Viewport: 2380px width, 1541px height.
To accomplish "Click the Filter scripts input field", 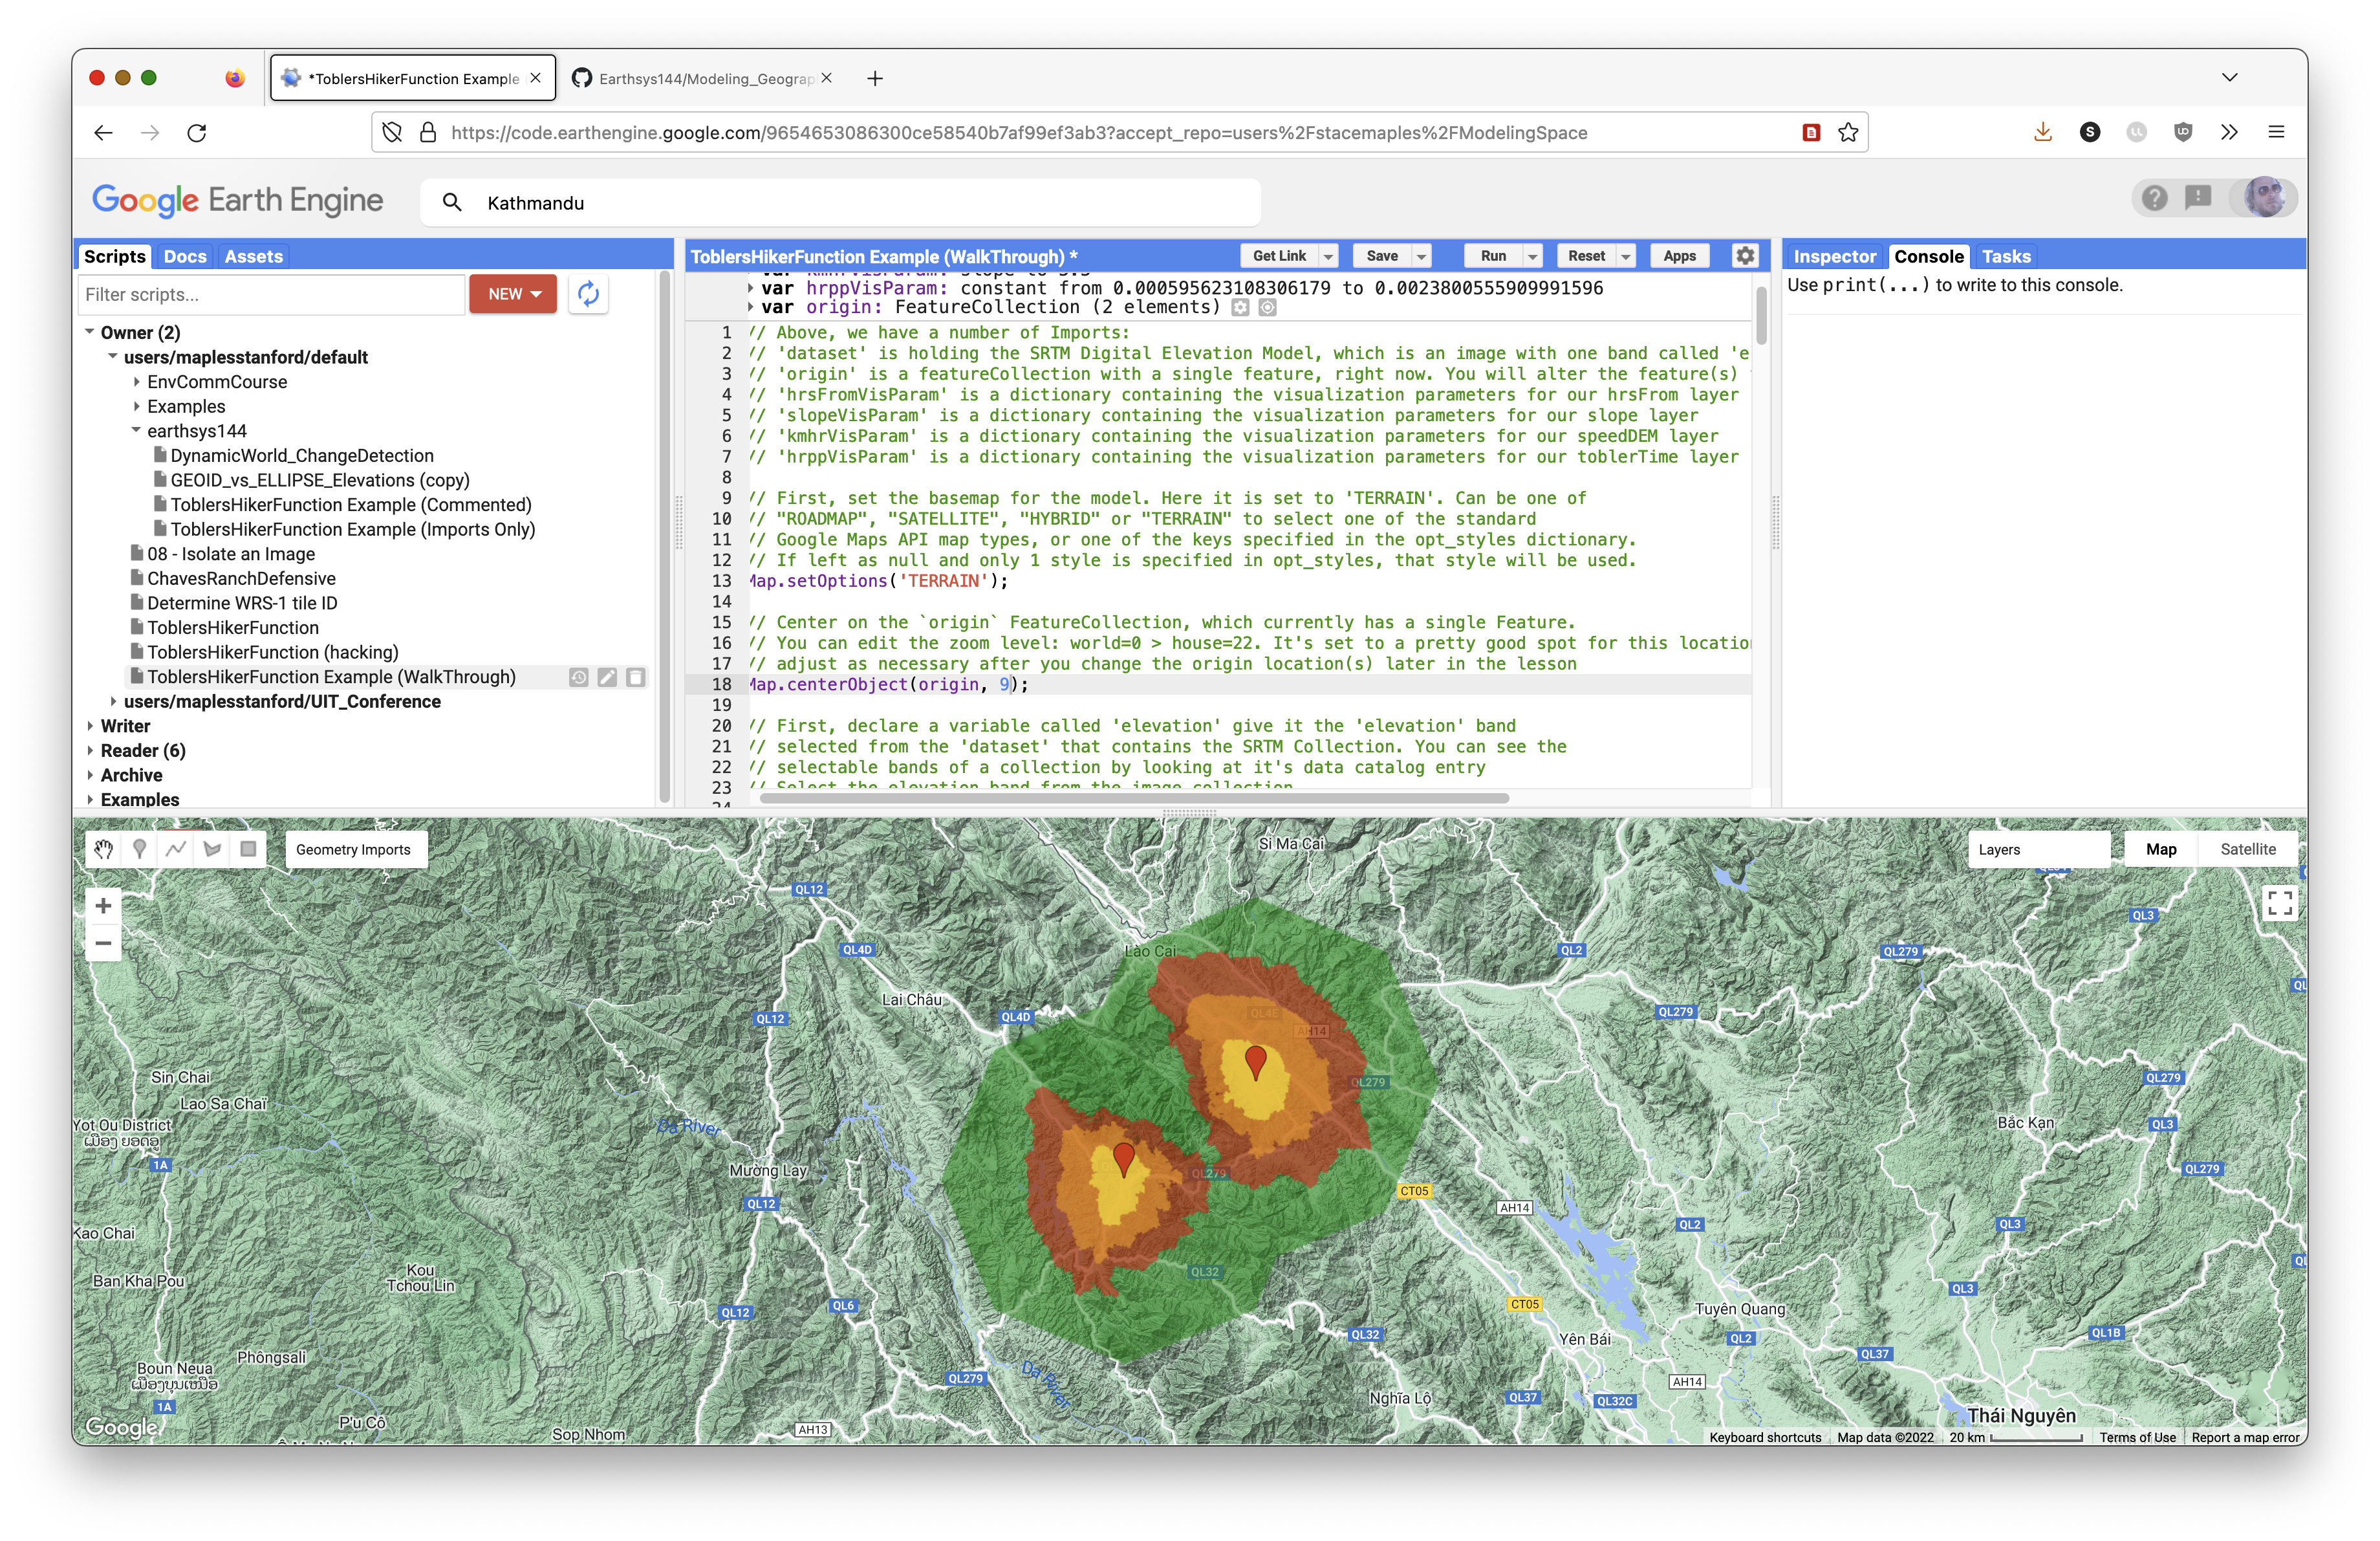I will pyautogui.click(x=271, y=294).
